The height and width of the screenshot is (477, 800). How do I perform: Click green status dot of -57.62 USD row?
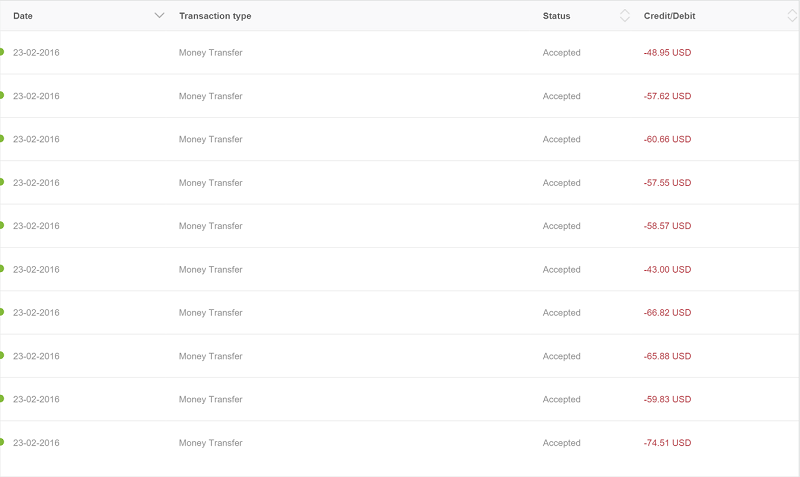pos(2,95)
